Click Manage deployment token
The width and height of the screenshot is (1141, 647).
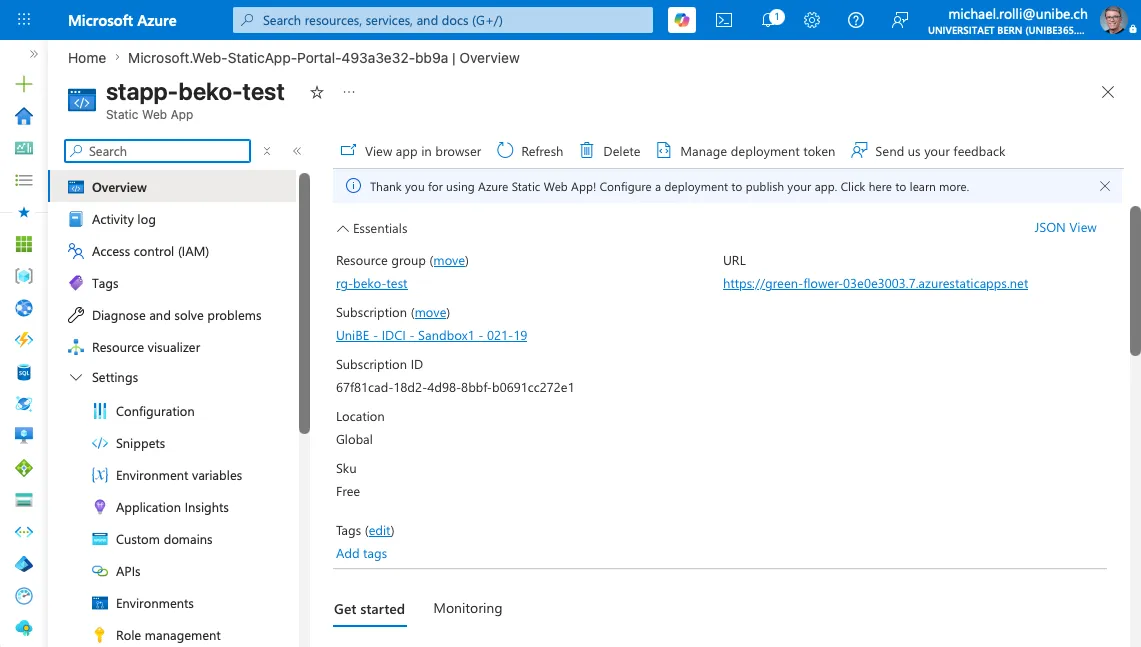click(x=745, y=151)
